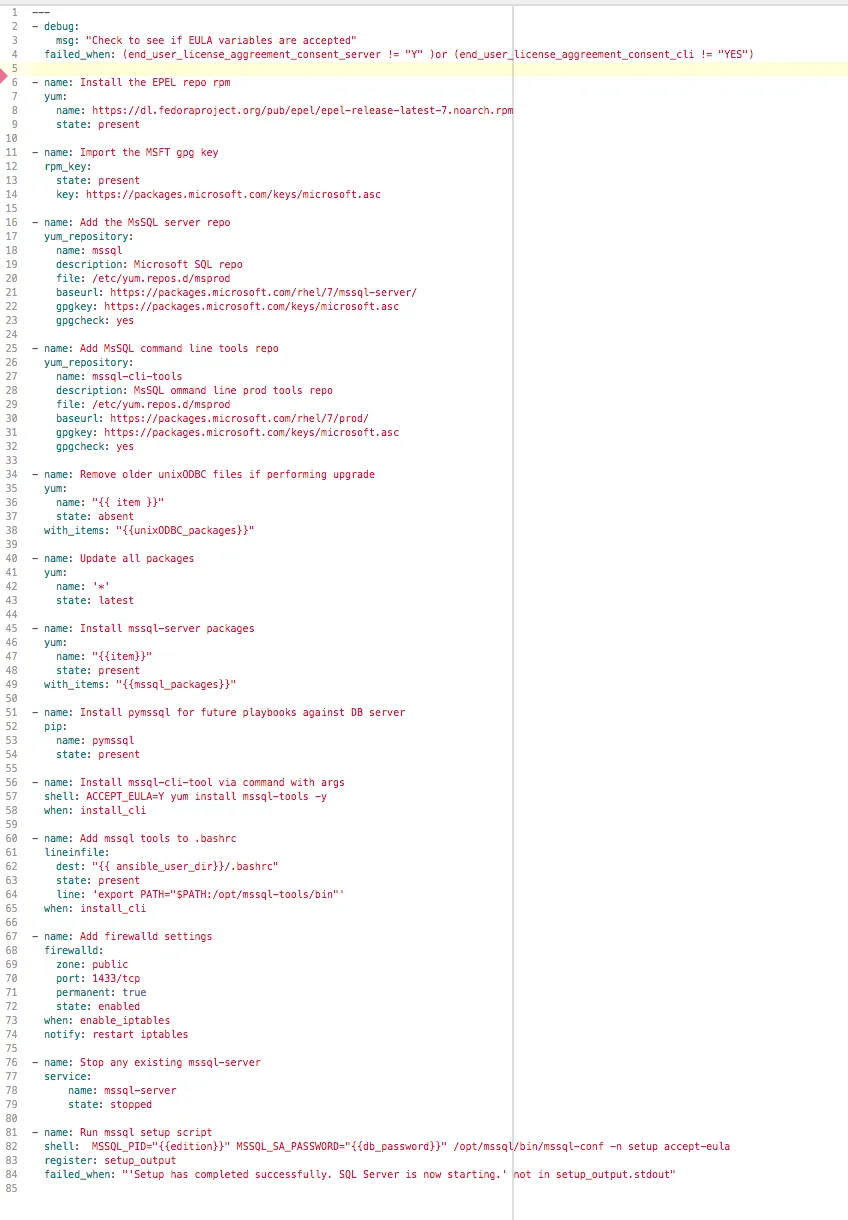Select line number 34 in the gutter
The image size is (848, 1220).
tap(12, 474)
